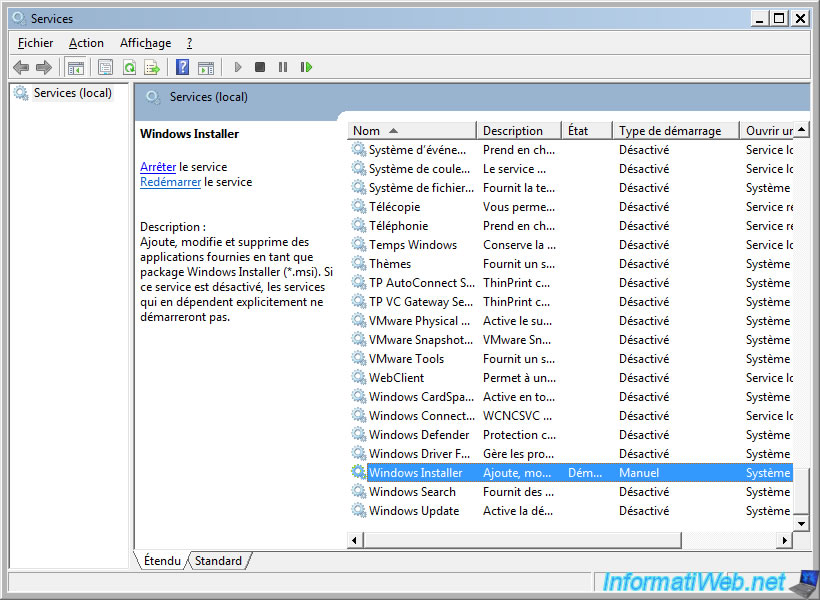Click the gear icon in the Services (local) header

(x=153, y=97)
